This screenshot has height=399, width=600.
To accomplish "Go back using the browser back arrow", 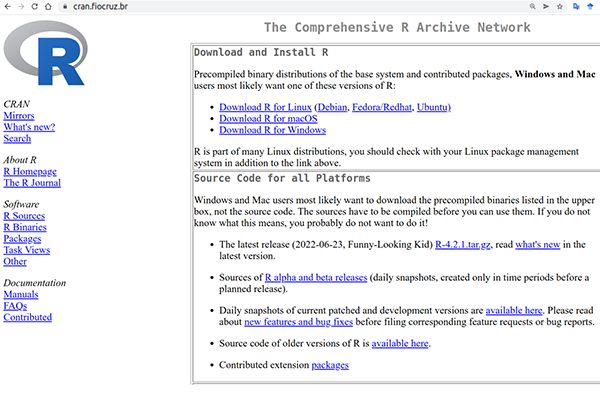I will (8, 7).
